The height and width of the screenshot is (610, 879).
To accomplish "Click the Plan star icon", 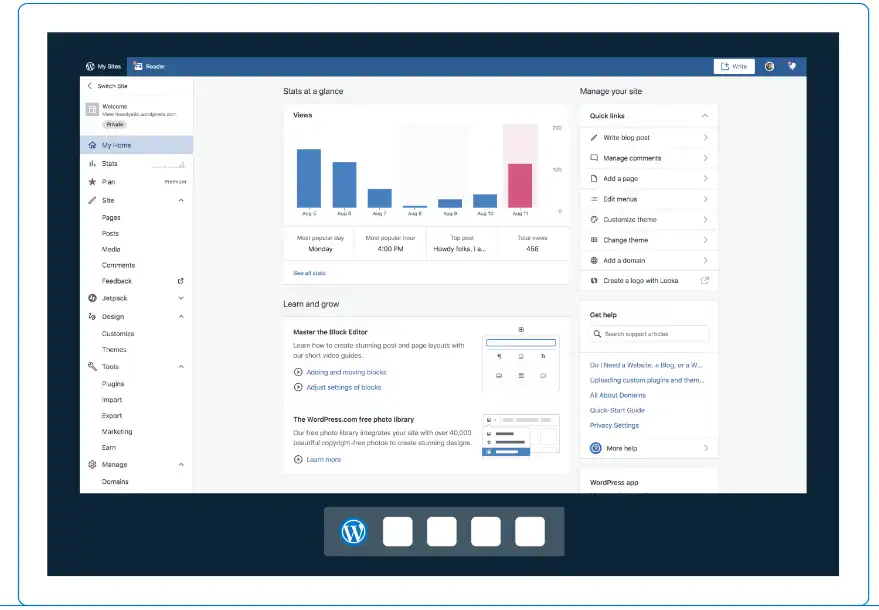I will tap(92, 182).
